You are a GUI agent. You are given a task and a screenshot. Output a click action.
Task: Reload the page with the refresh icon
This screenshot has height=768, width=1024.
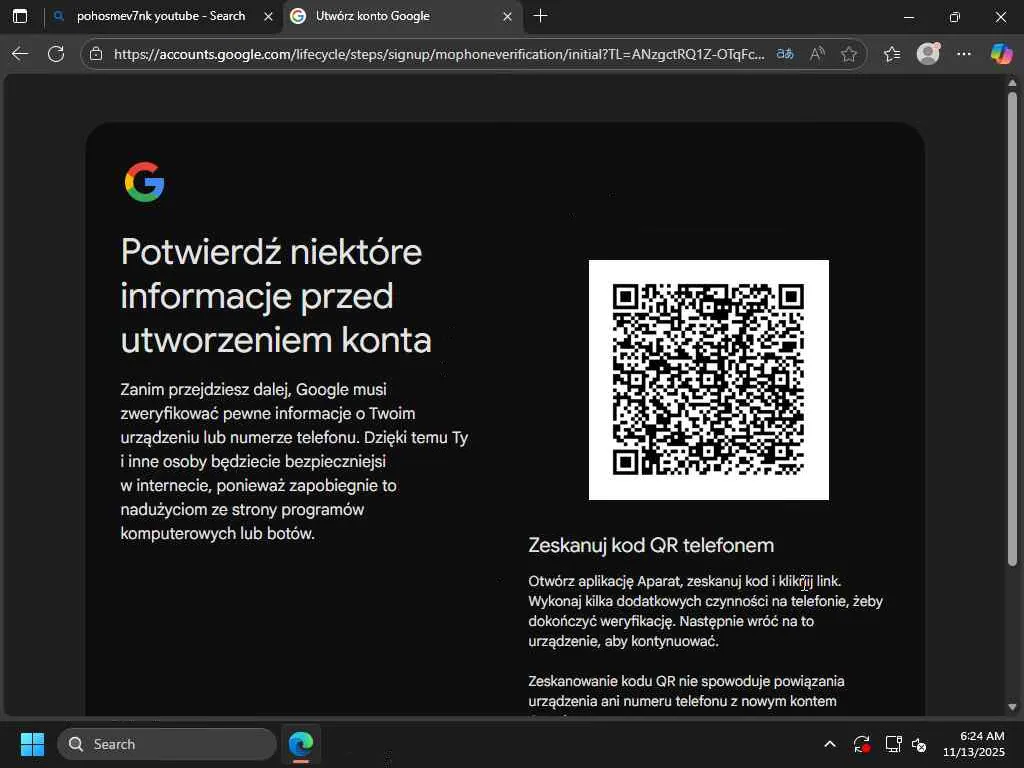pyautogui.click(x=56, y=54)
